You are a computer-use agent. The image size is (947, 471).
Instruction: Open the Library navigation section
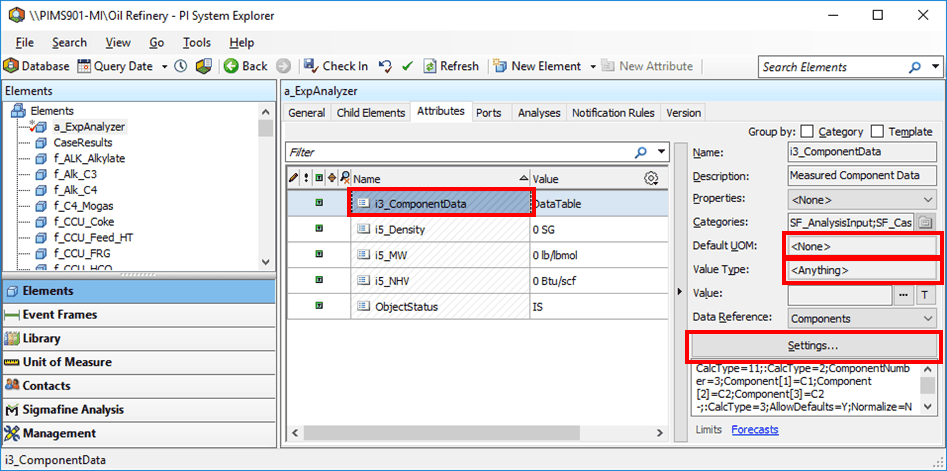click(139, 338)
